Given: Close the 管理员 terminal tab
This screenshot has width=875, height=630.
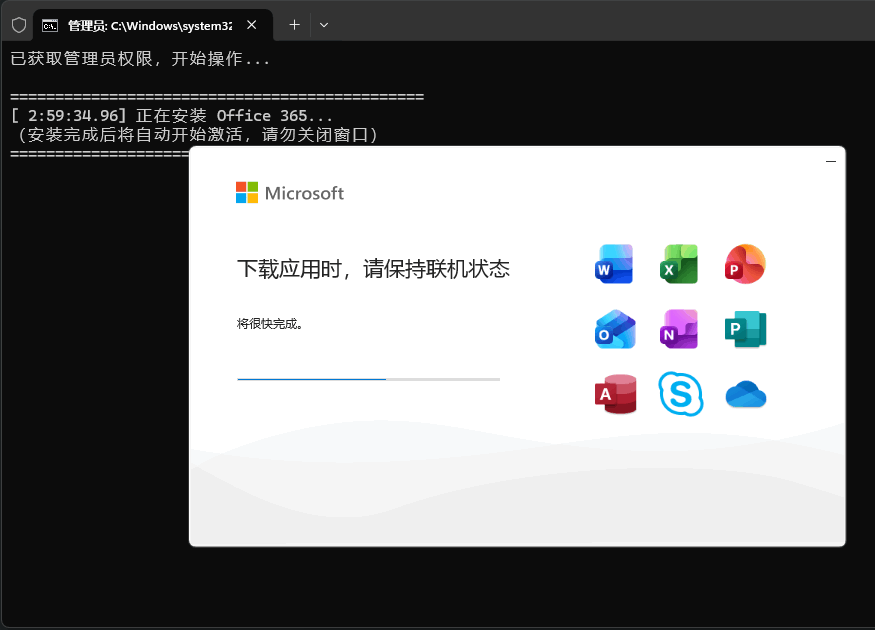Looking at the screenshot, I should [251, 25].
